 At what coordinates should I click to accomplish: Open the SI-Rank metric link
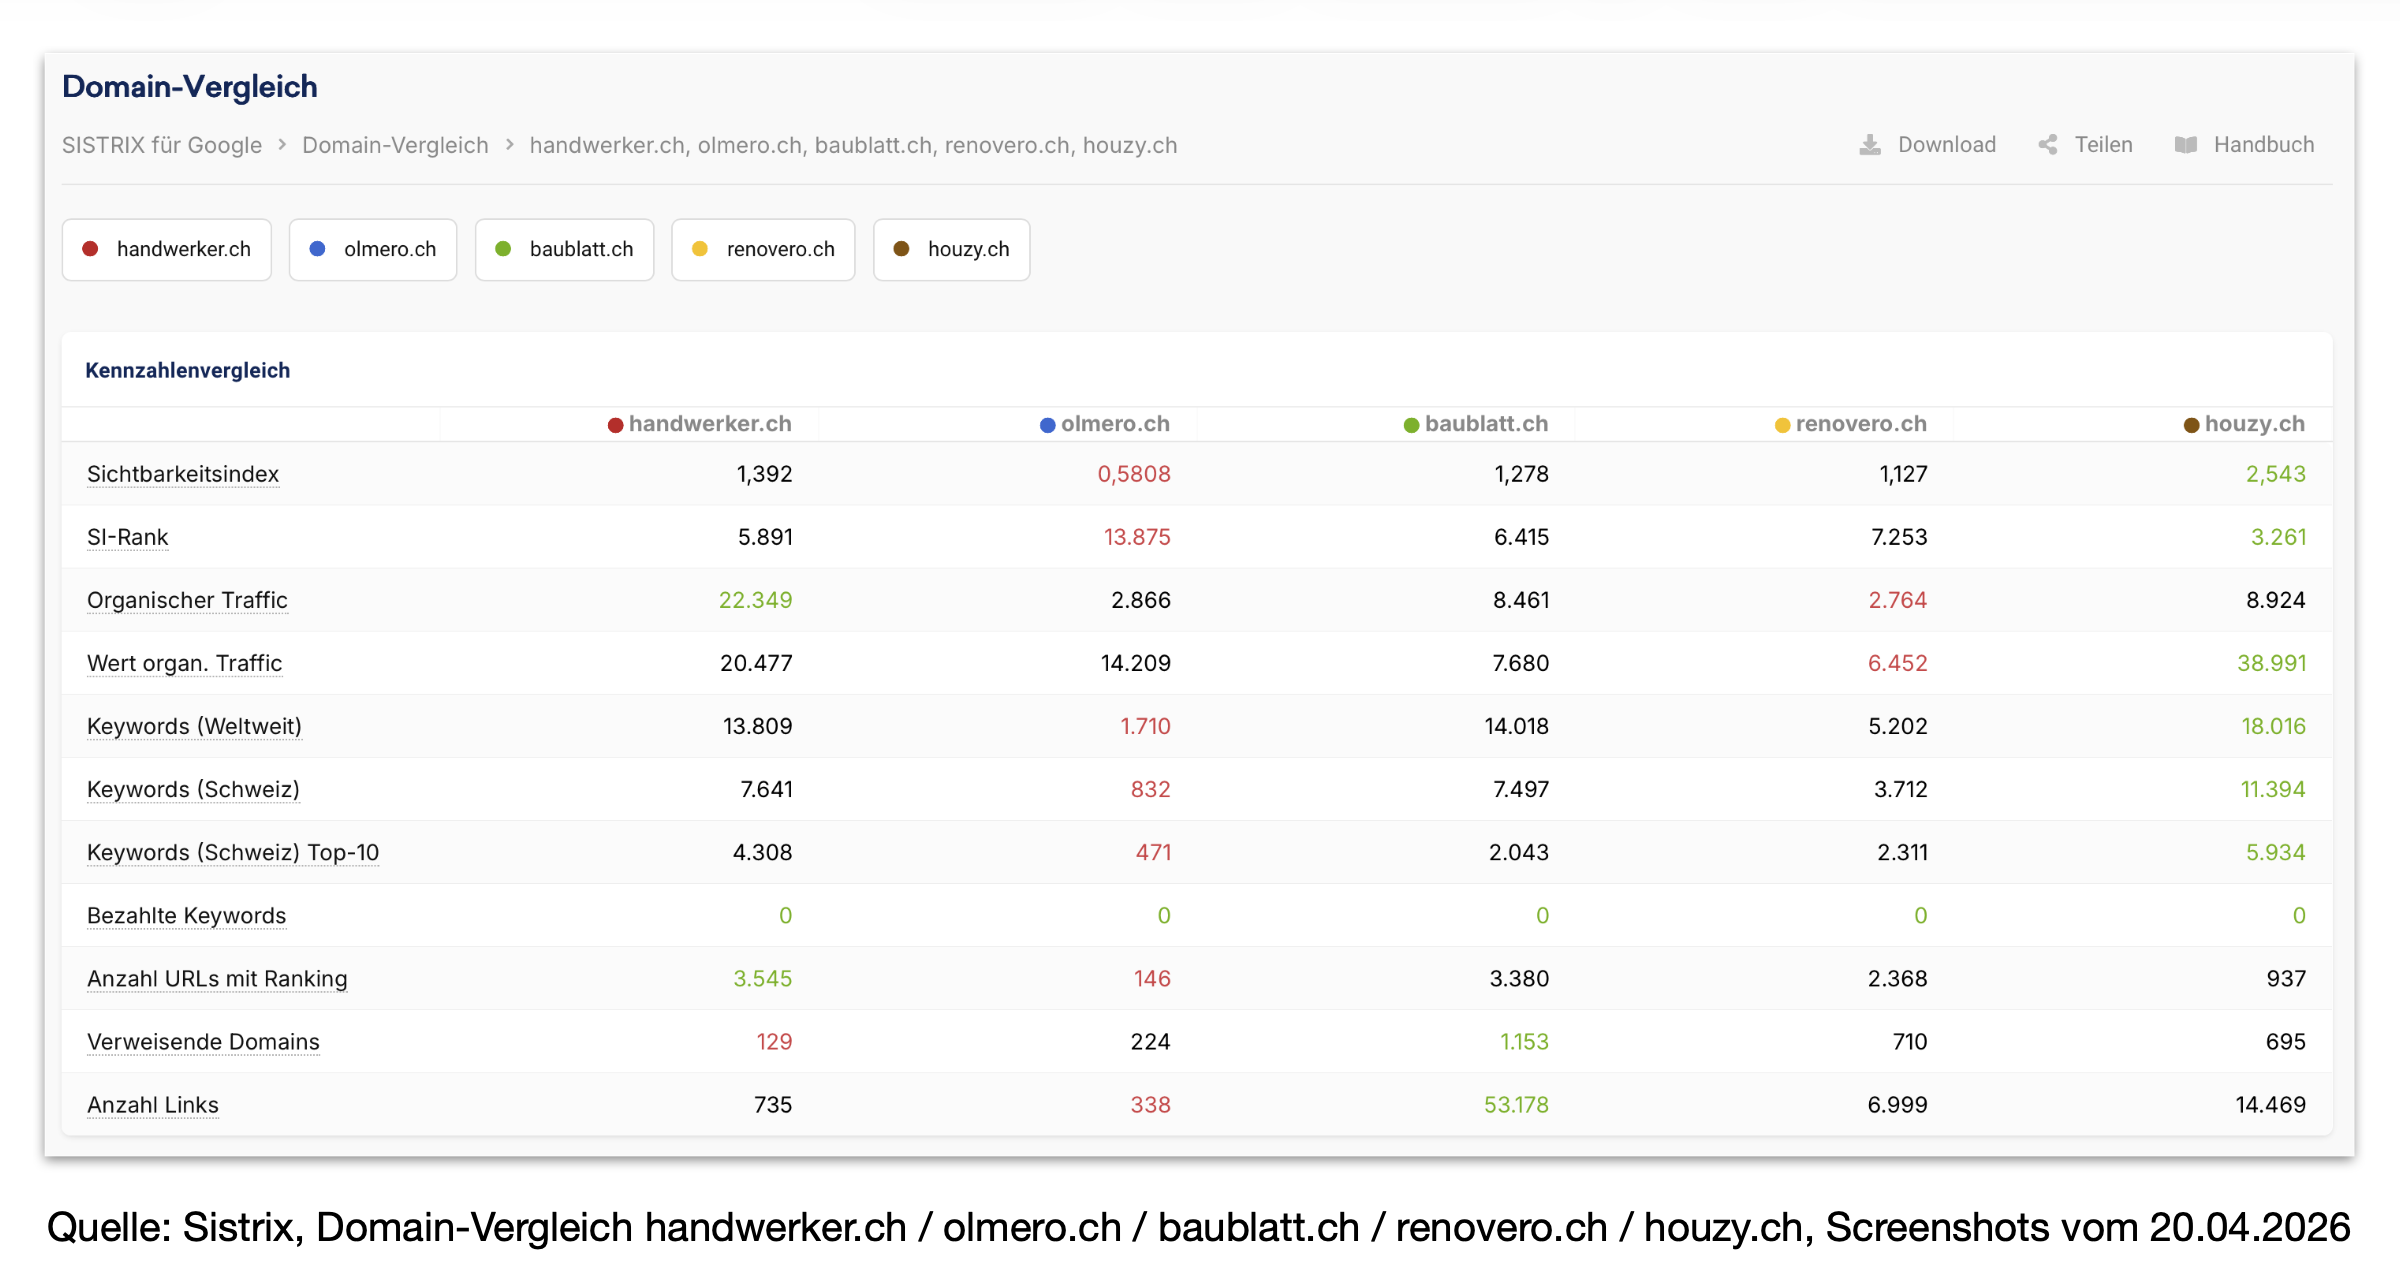coord(127,537)
